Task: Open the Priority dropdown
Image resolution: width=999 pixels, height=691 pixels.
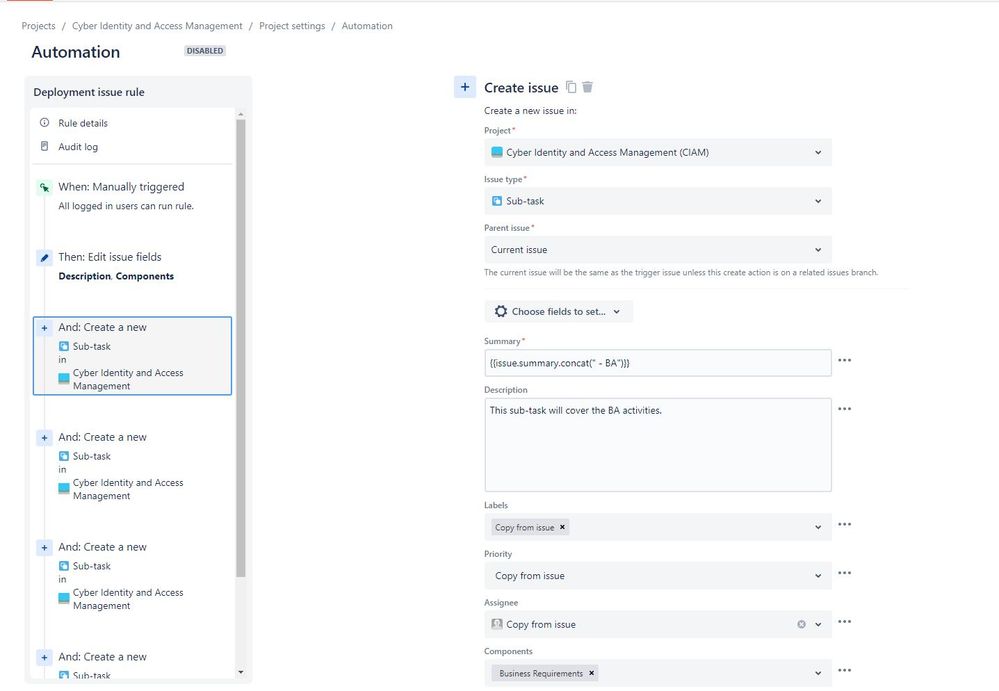Action: tap(658, 576)
